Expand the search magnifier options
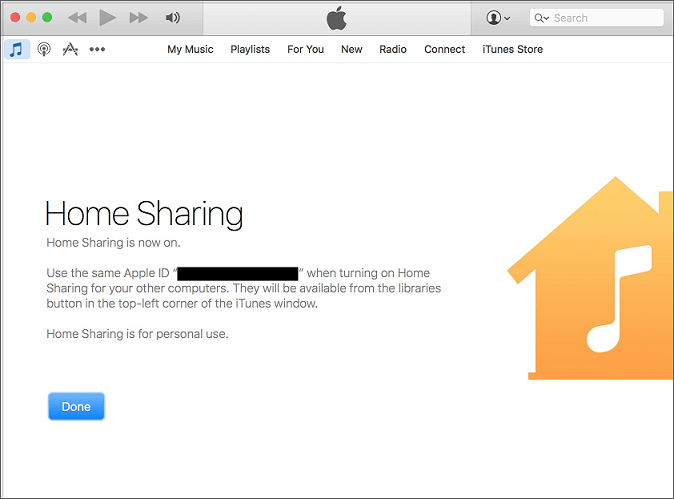 pyautogui.click(x=541, y=18)
